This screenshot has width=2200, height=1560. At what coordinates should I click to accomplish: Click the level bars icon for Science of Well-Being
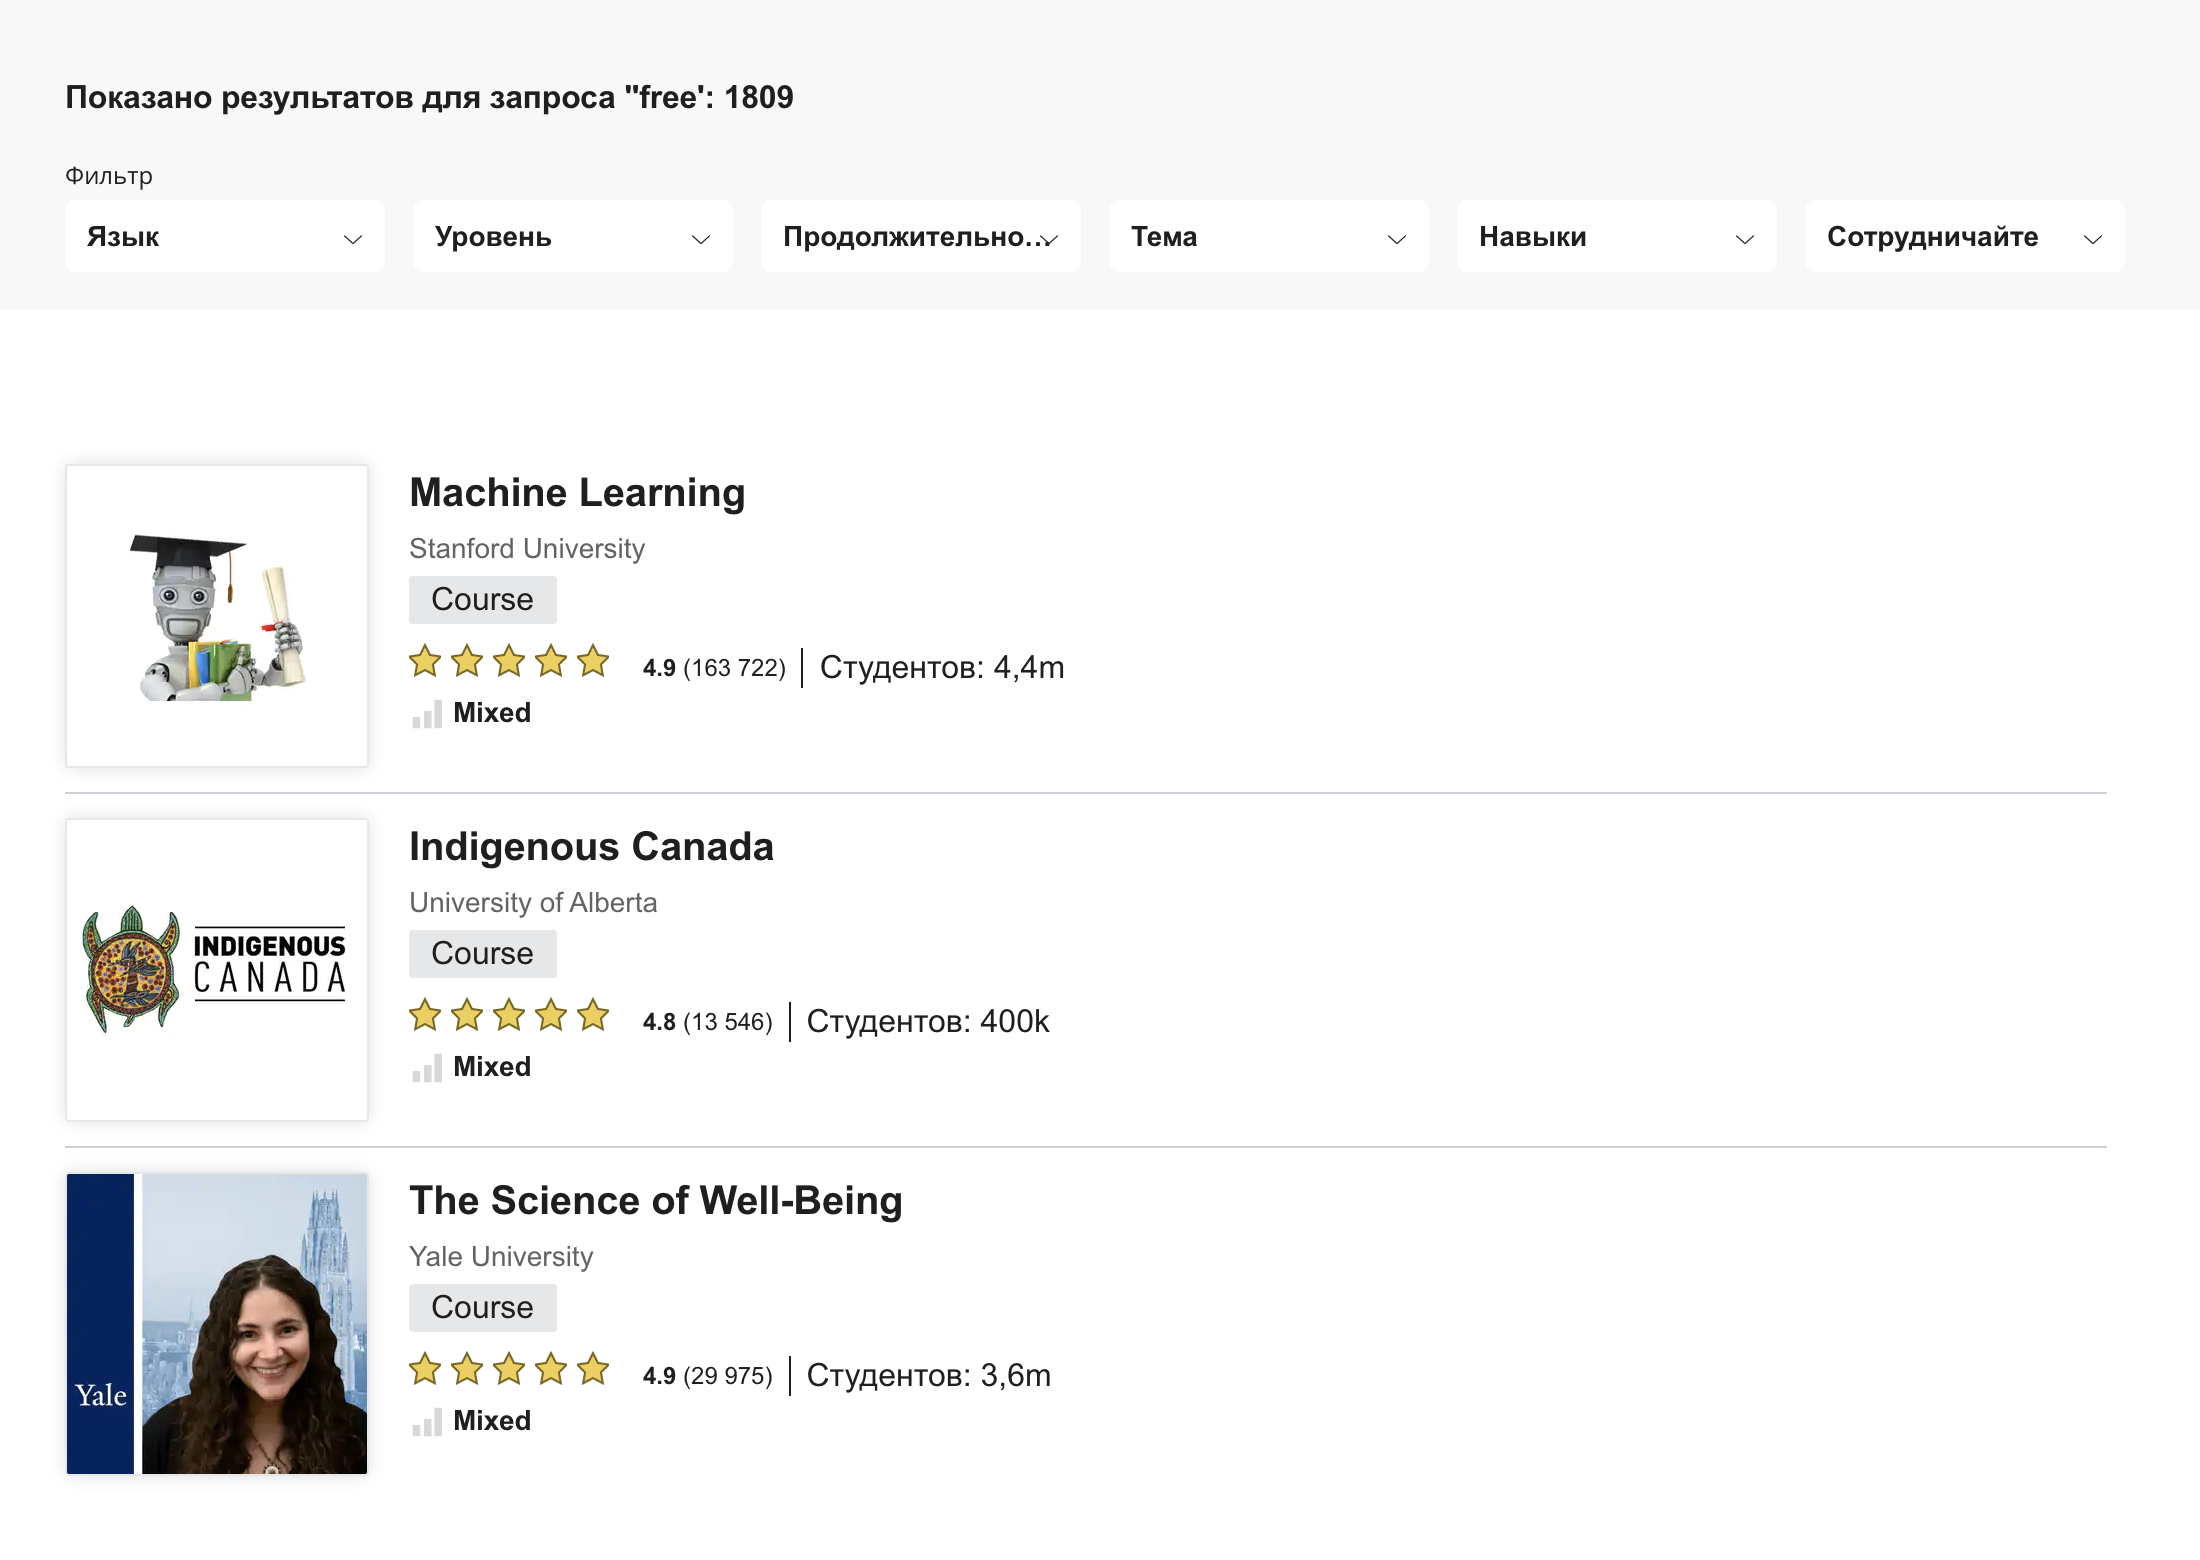tap(427, 1423)
